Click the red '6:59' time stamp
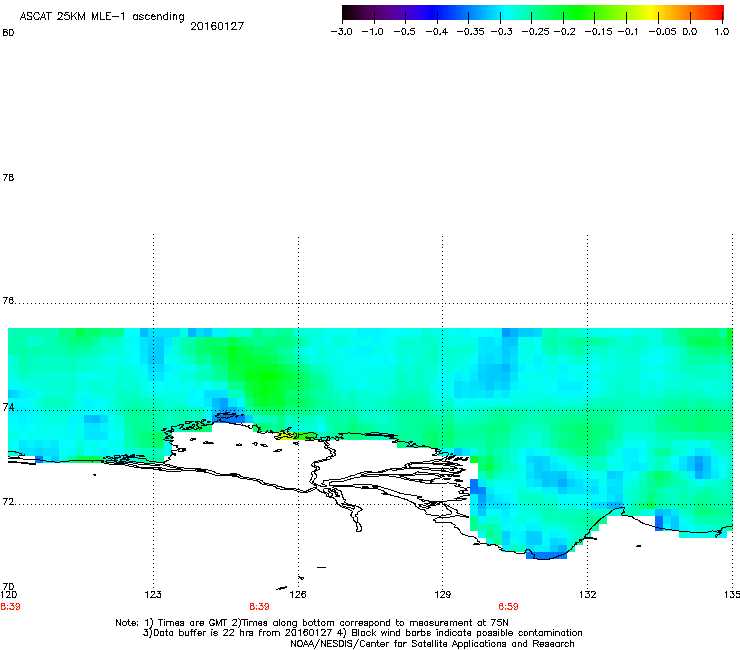This screenshot has width=740, height=650. click(x=508, y=607)
